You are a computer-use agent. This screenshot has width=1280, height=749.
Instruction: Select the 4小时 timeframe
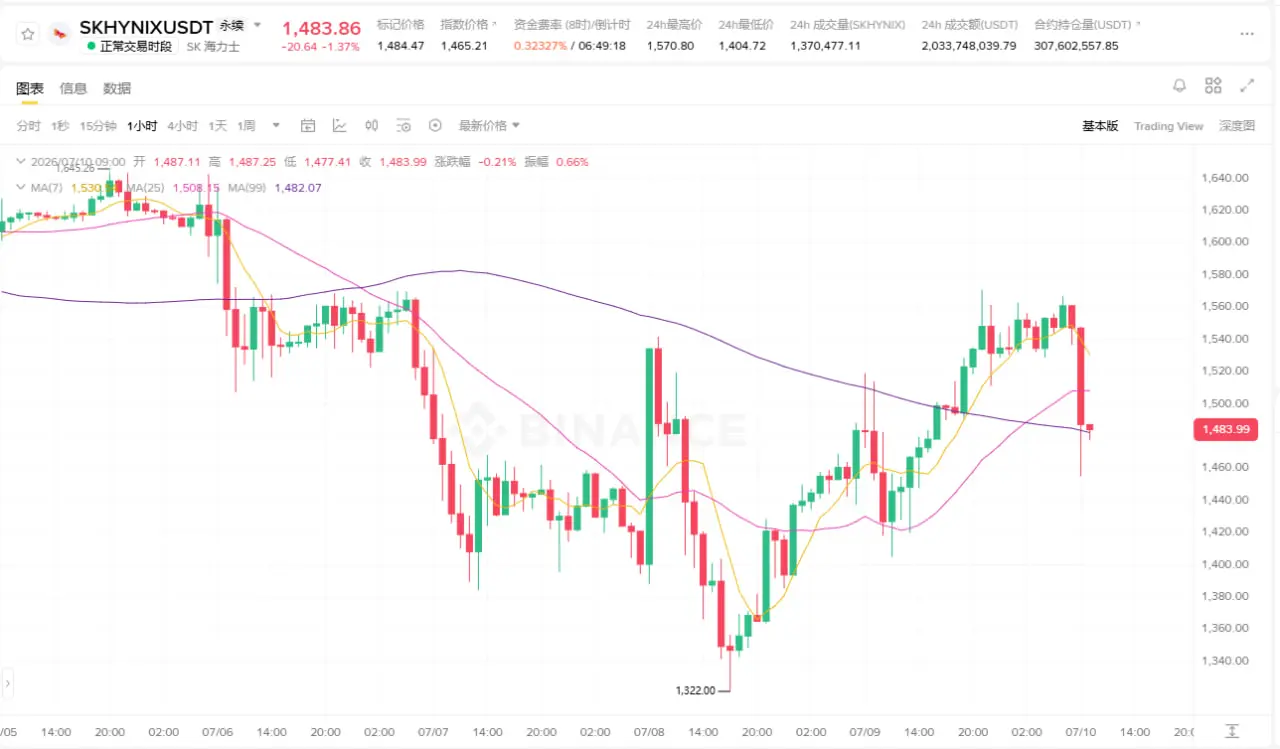pos(182,125)
